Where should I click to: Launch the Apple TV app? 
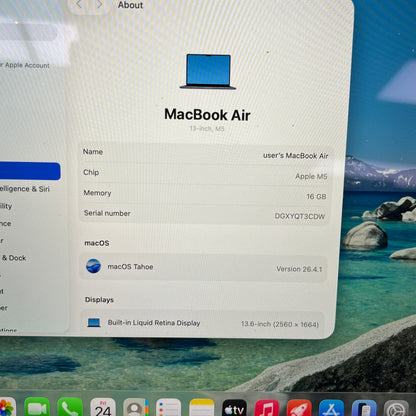click(235, 408)
